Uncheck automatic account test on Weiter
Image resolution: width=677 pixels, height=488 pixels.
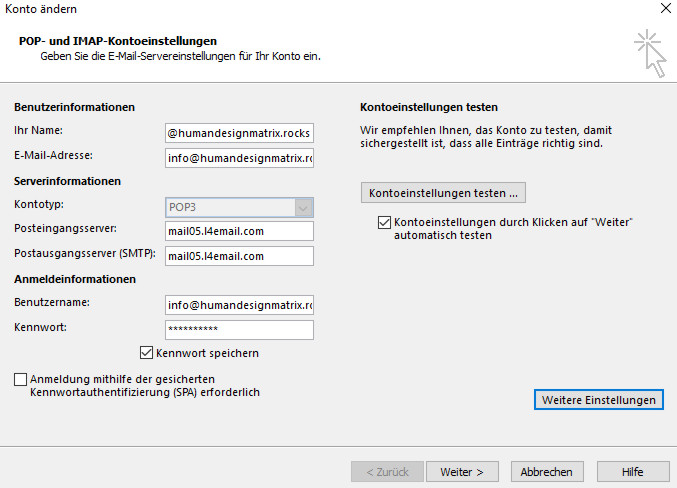385,222
